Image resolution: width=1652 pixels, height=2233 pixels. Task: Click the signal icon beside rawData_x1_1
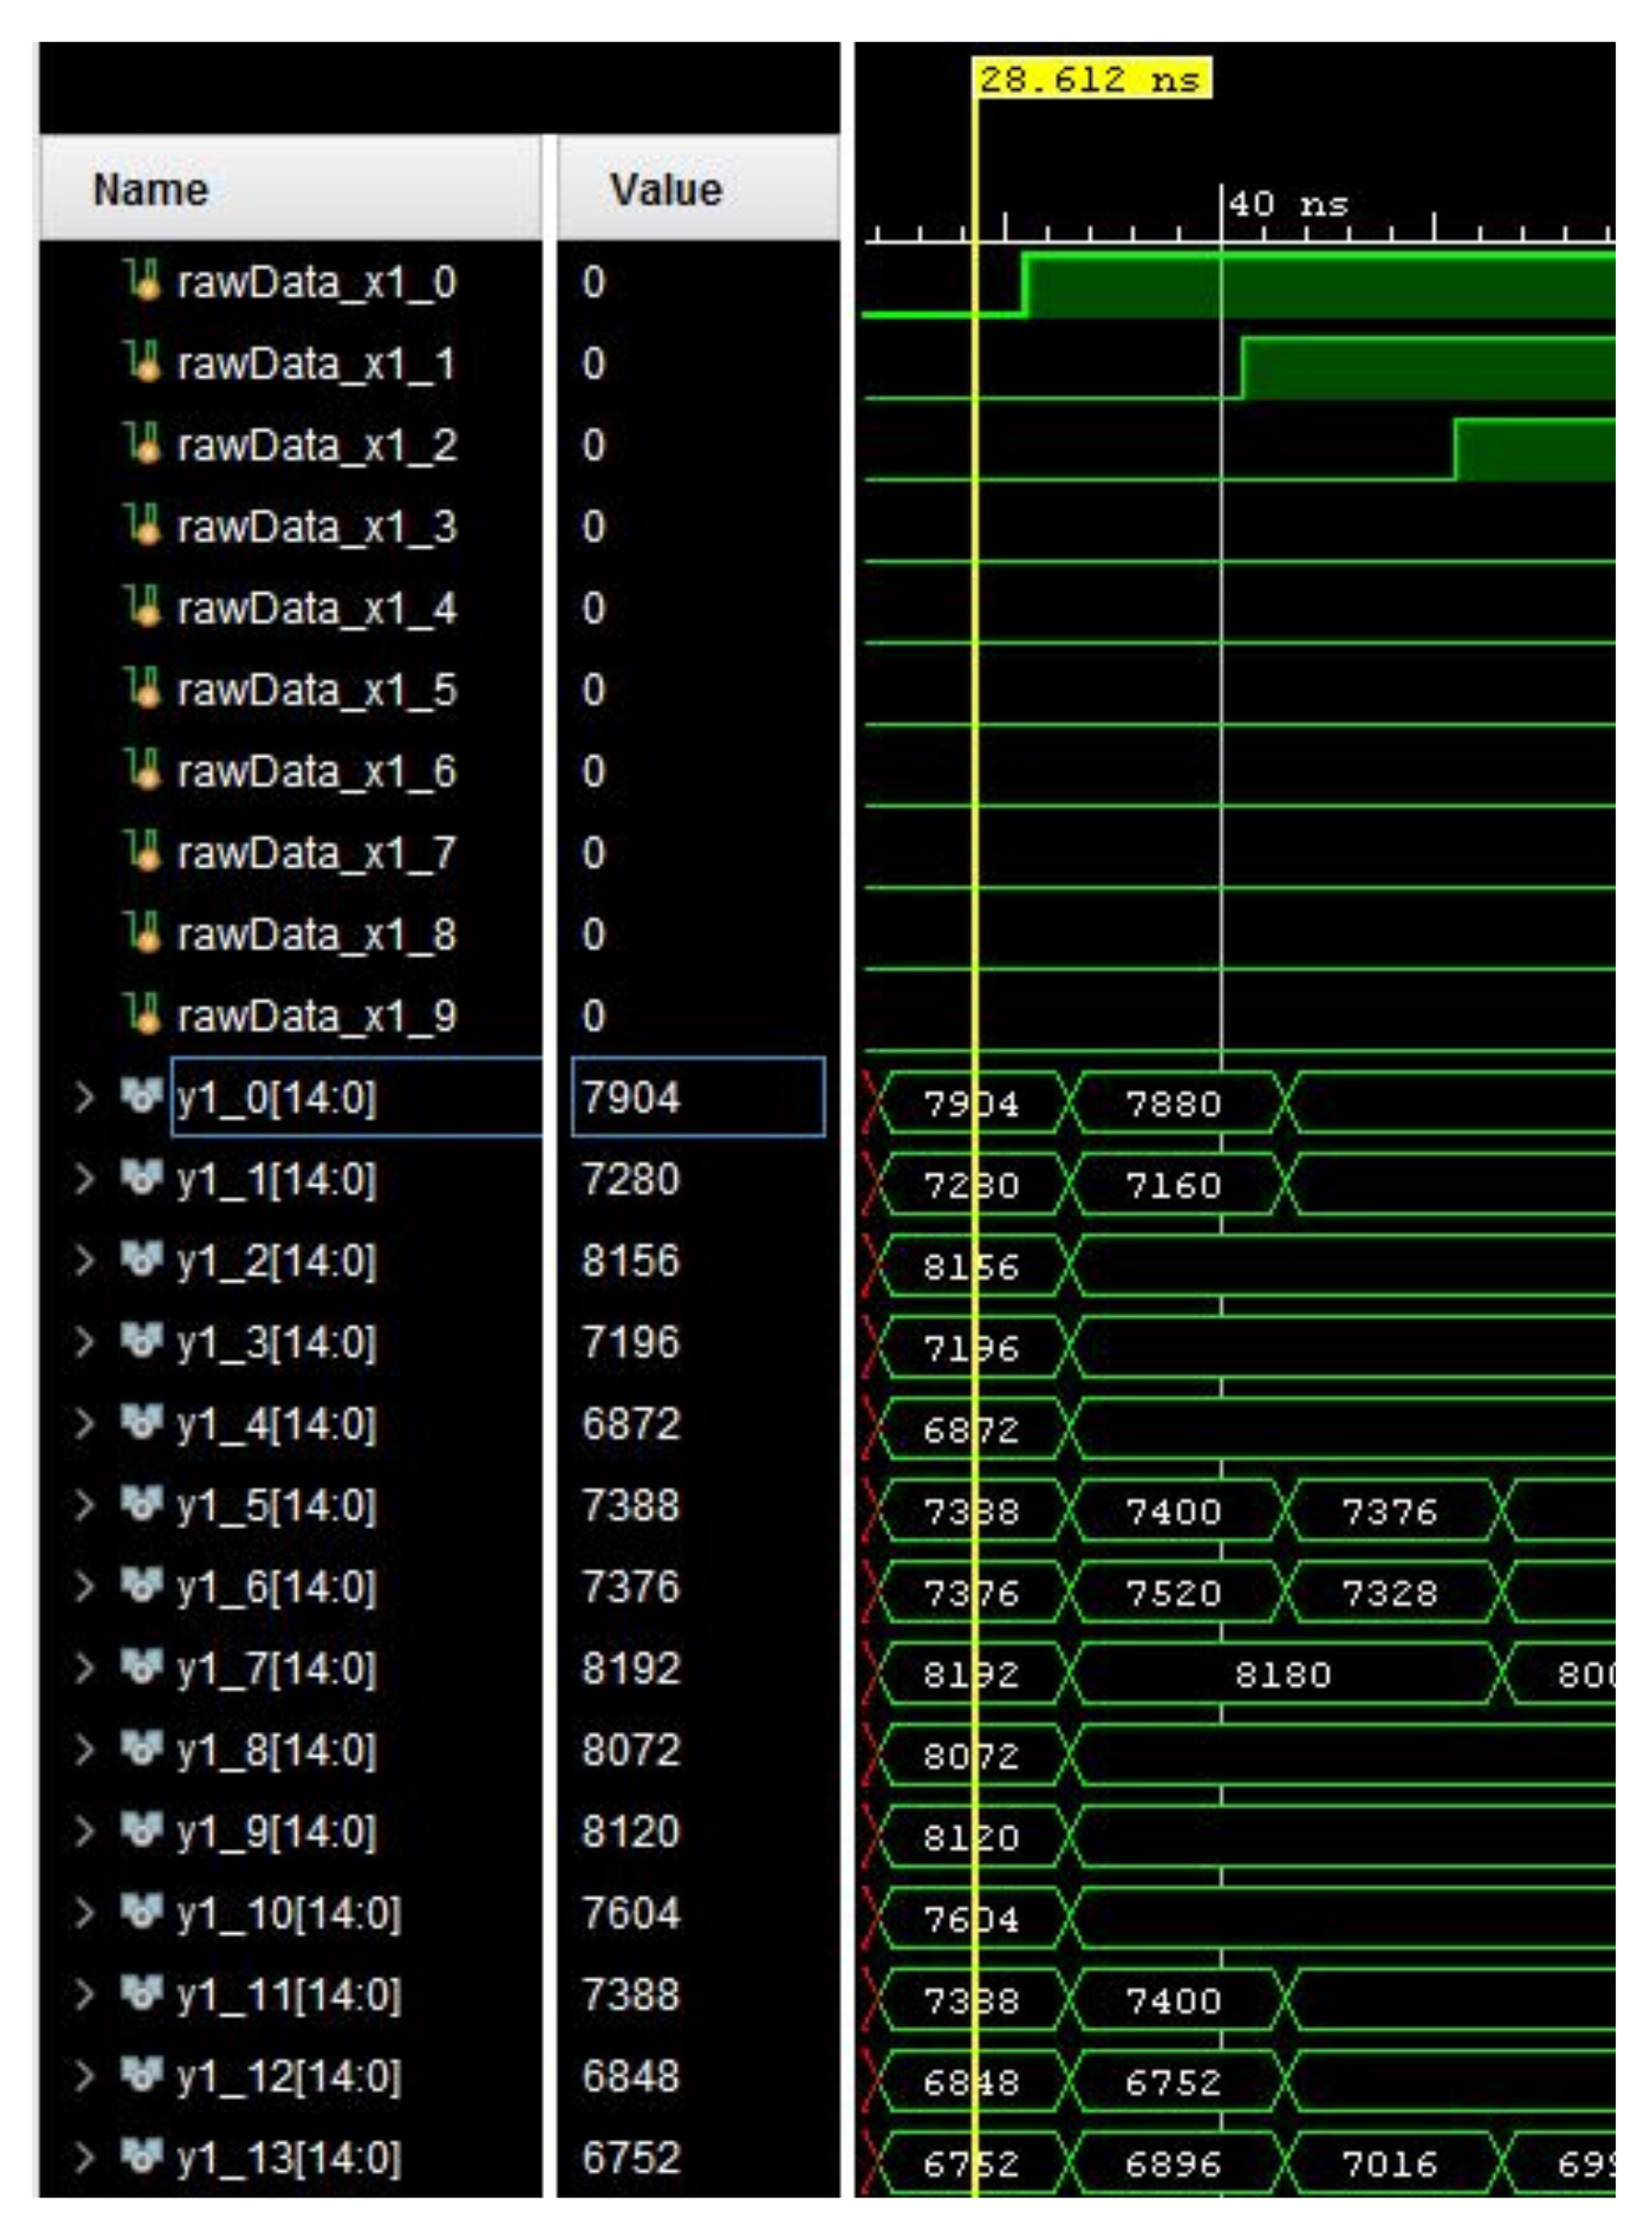coord(143,362)
